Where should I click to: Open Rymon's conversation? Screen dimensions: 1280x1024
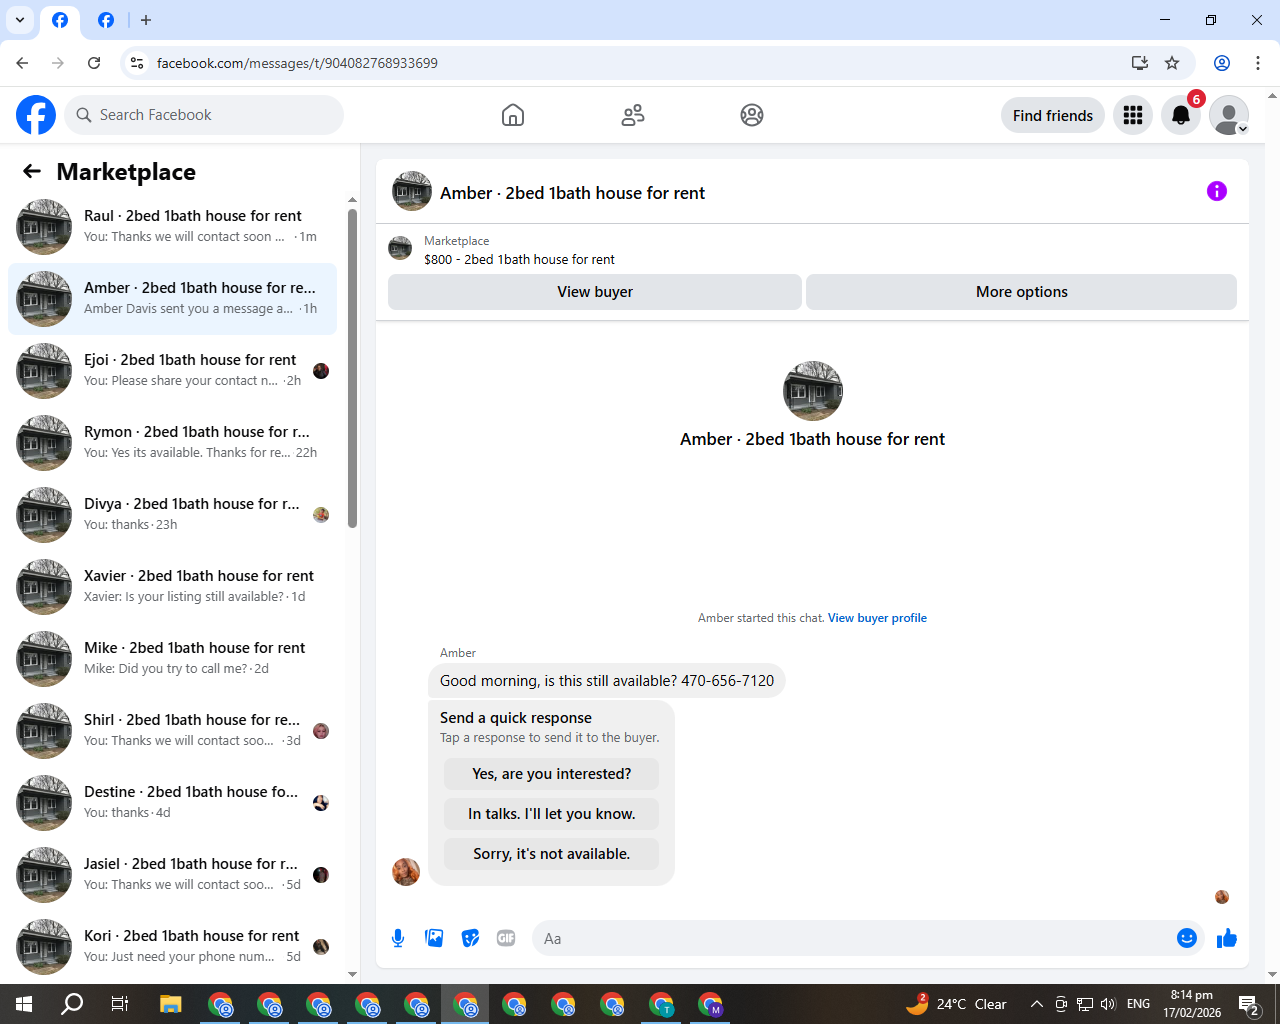(x=172, y=443)
